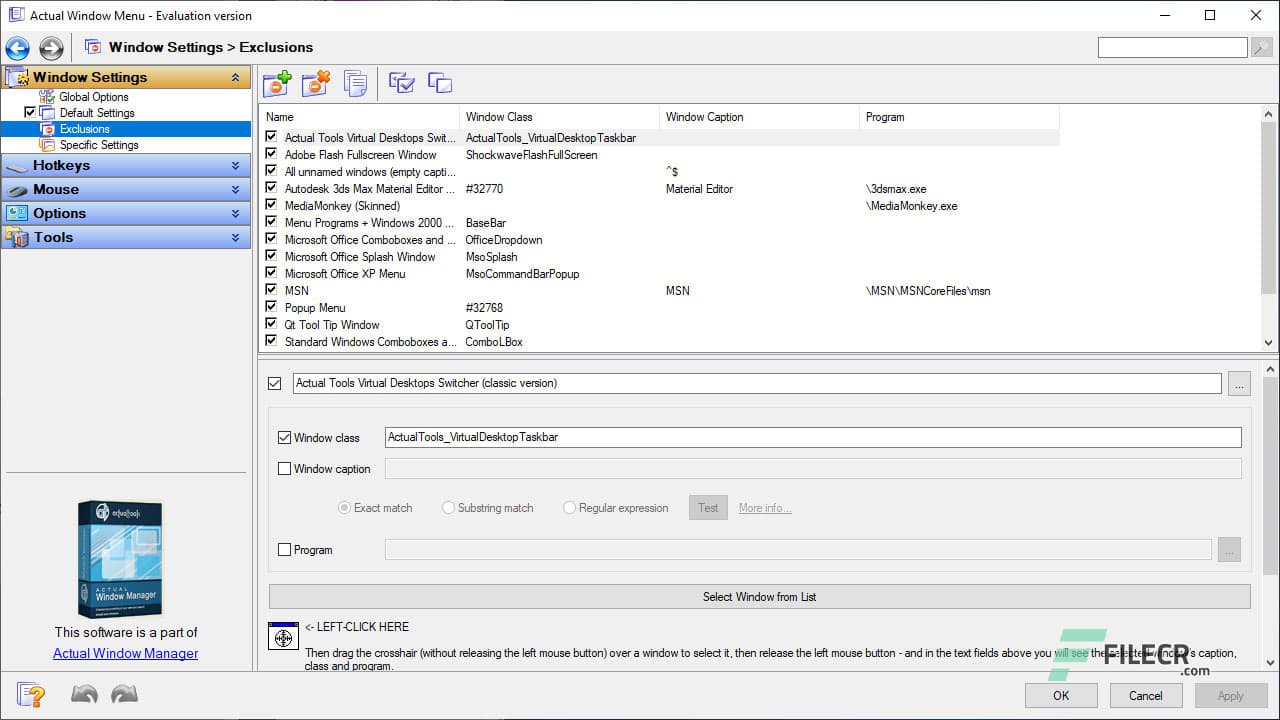Select Specific Settings in the sidebar tree
Screen dimensions: 1280x720
[x=100, y=144]
